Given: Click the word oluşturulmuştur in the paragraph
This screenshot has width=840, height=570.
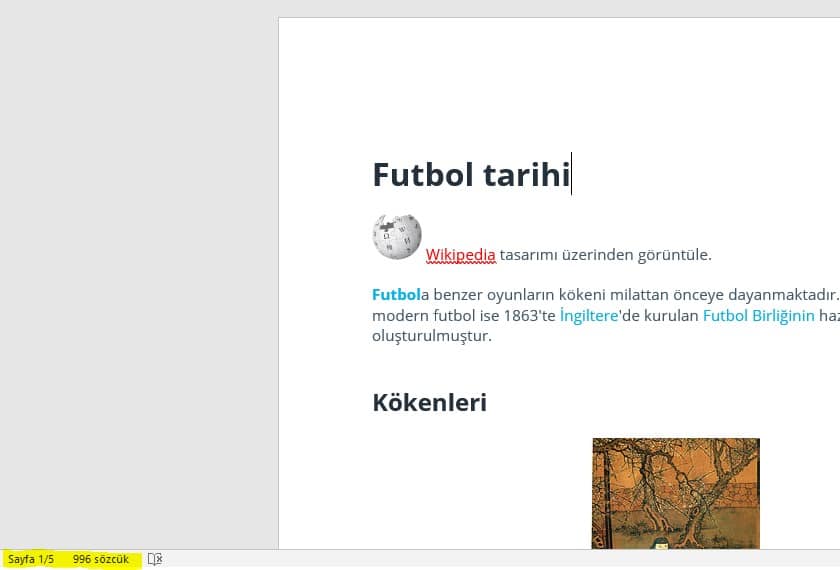Looking at the screenshot, I should pyautogui.click(x=431, y=336).
